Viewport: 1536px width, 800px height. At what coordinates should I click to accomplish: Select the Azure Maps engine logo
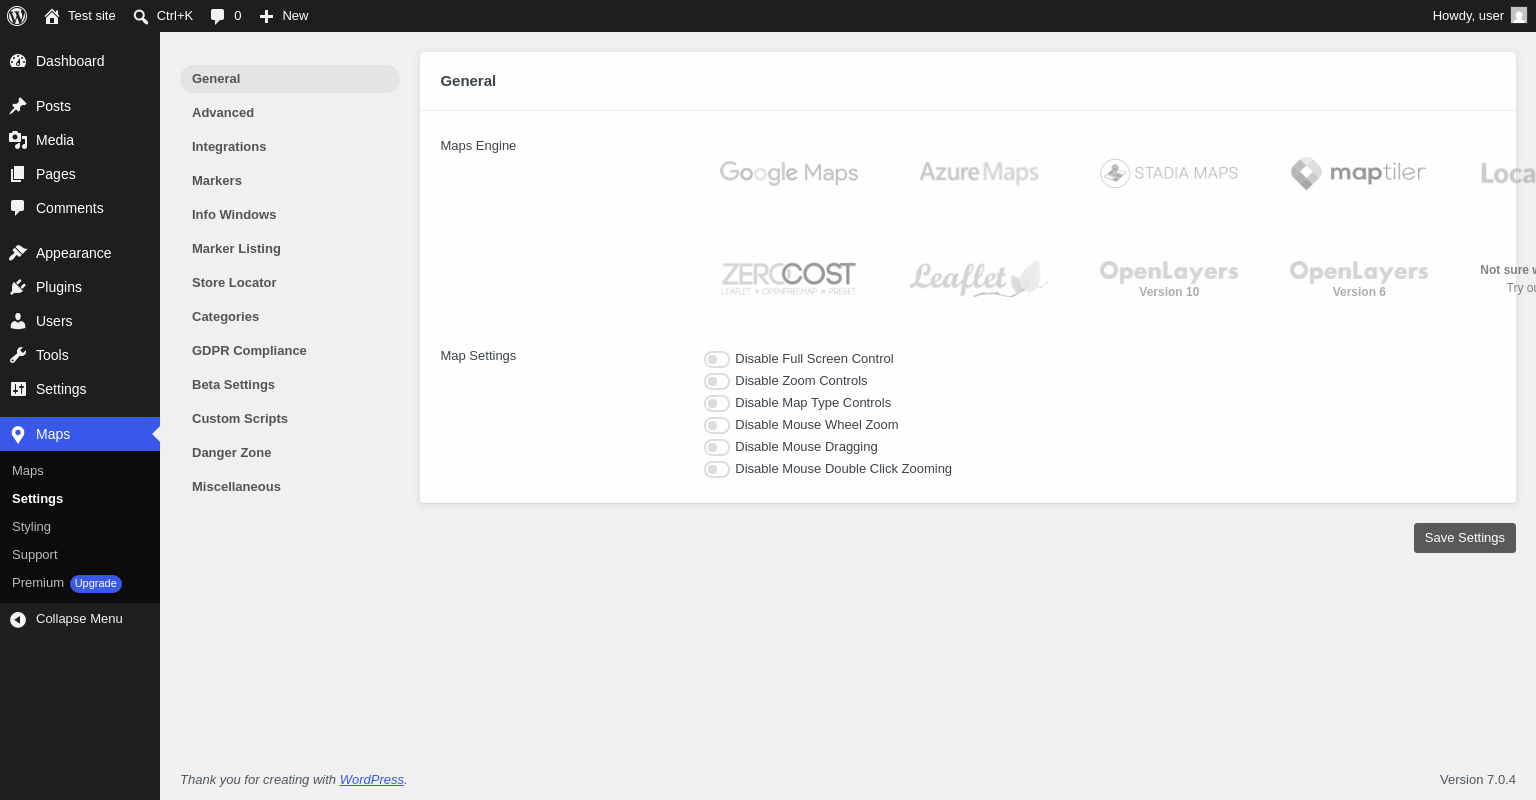click(x=979, y=173)
